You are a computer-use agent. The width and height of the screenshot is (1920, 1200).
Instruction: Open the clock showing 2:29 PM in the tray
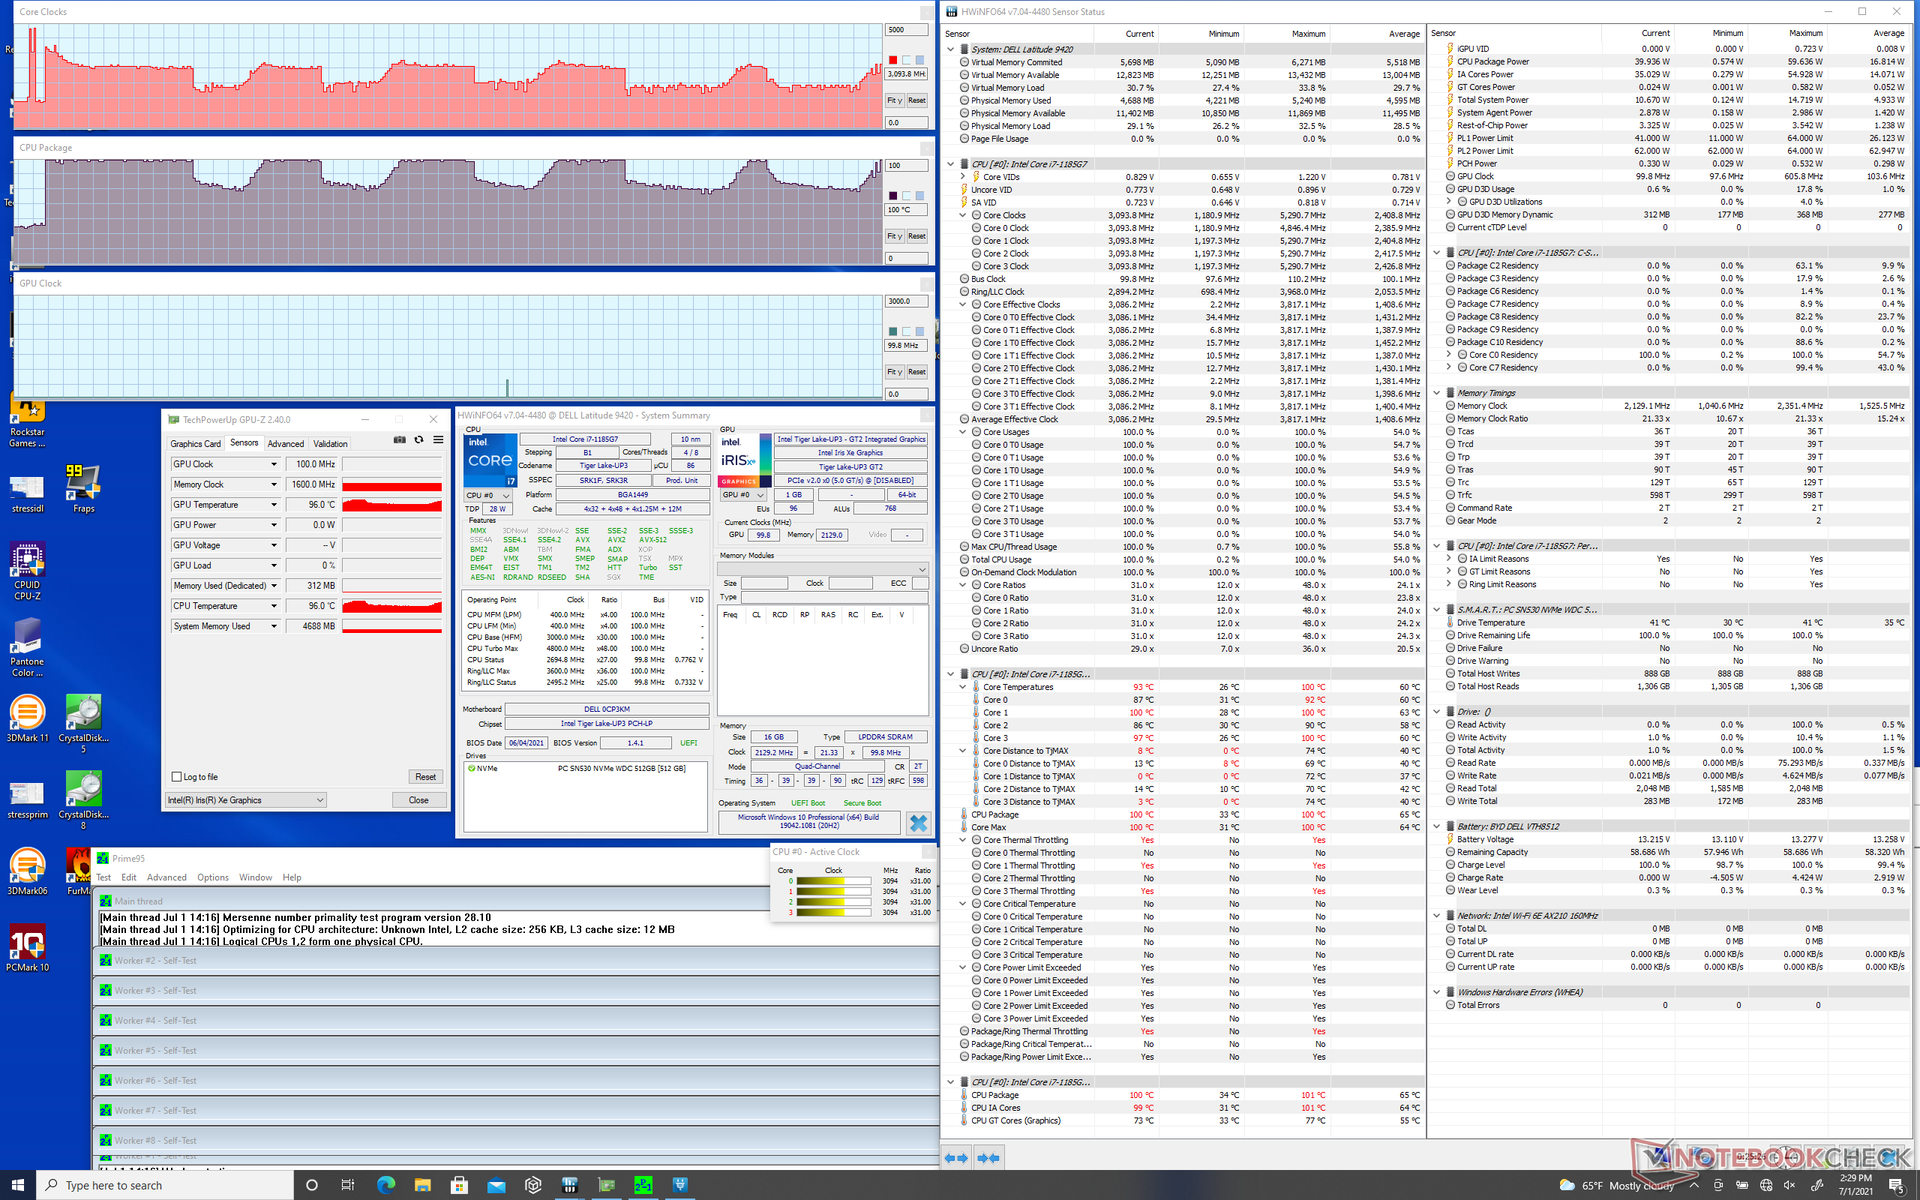[x=1855, y=1185]
